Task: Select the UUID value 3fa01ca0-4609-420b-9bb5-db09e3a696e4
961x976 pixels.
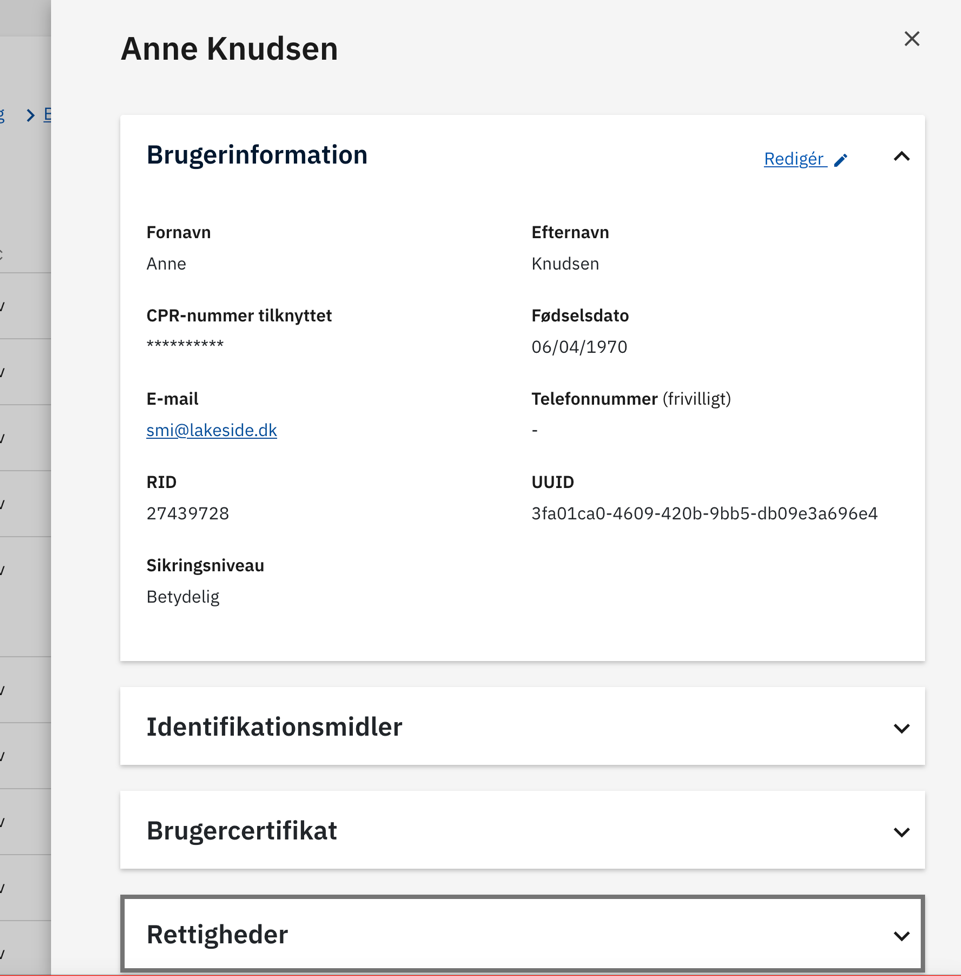Action: coord(705,514)
